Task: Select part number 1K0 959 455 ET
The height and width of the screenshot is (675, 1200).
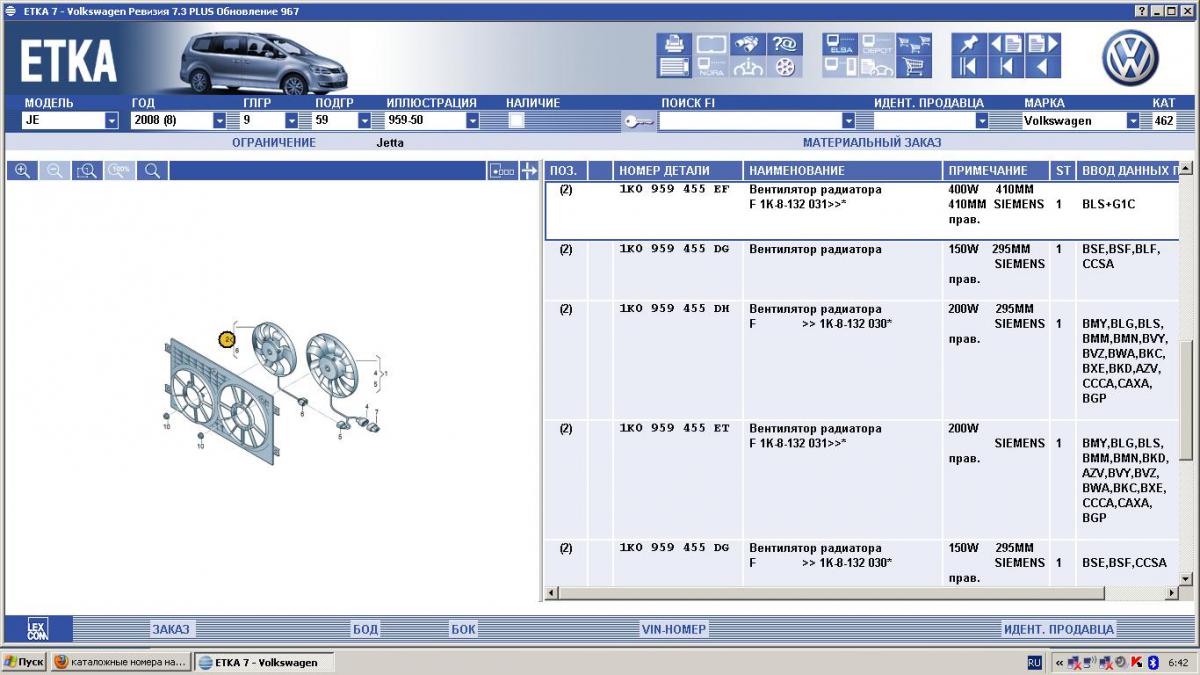Action: click(x=674, y=429)
